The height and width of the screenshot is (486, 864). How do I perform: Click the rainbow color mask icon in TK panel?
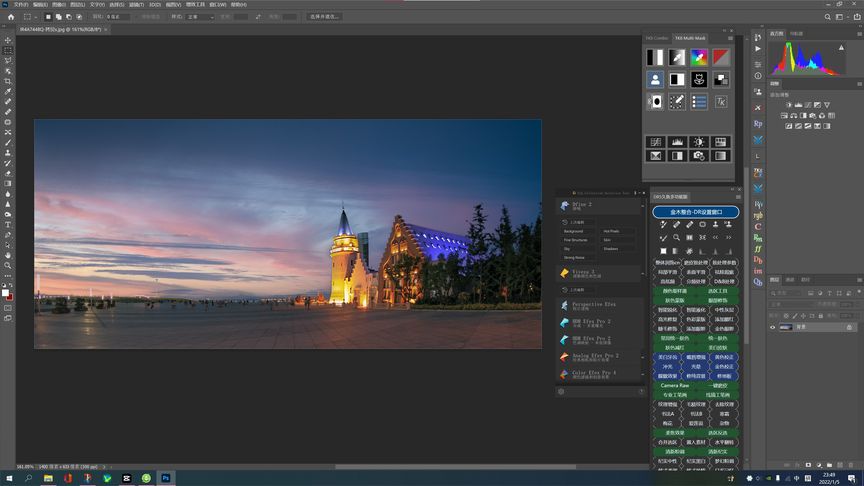[x=699, y=57]
